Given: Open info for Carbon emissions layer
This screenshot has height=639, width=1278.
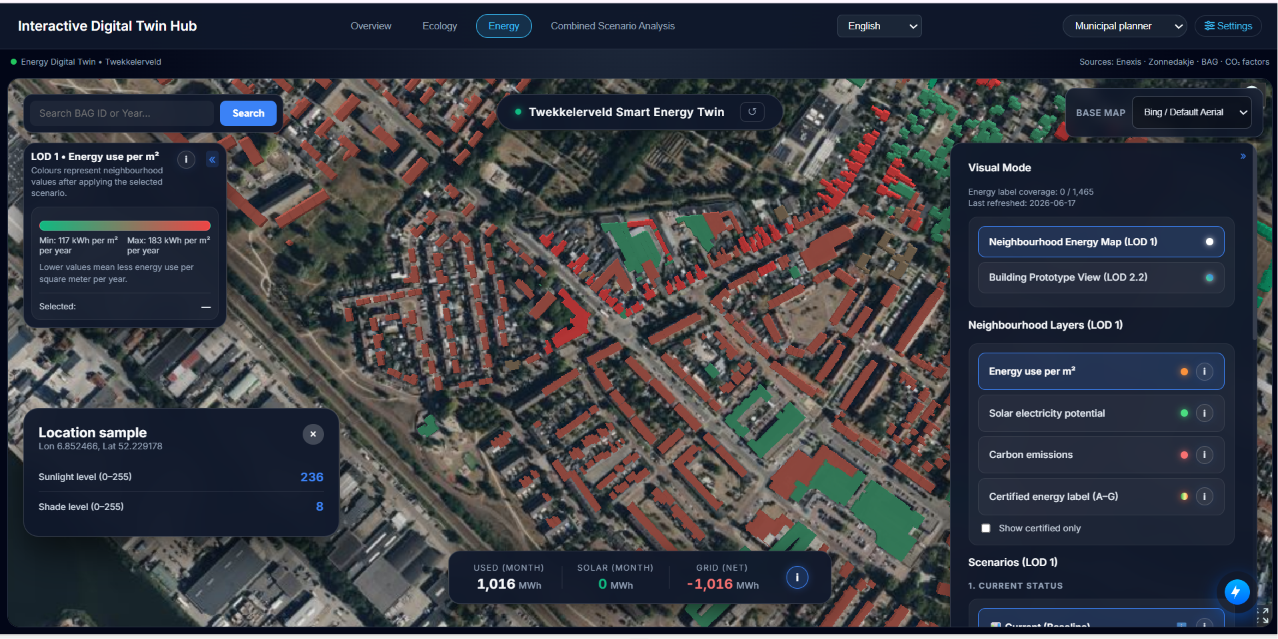Looking at the screenshot, I should click(x=1204, y=455).
